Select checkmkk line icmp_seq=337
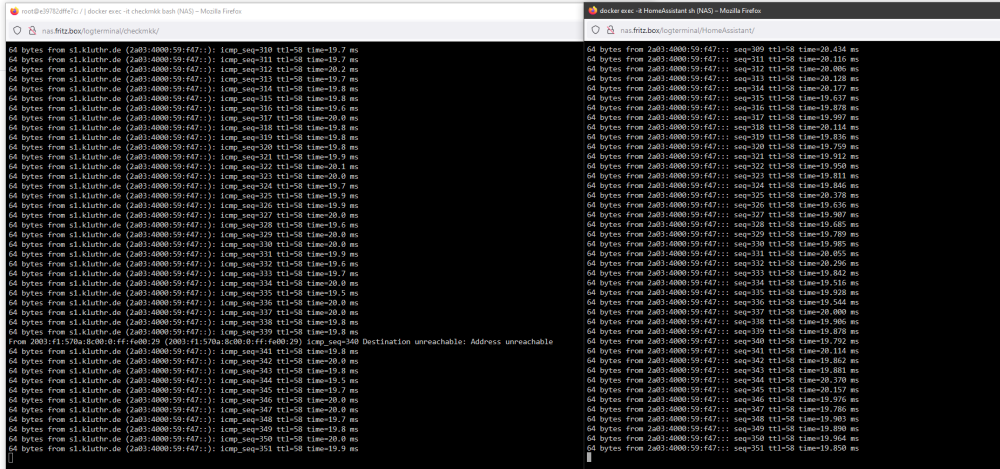 (183, 312)
